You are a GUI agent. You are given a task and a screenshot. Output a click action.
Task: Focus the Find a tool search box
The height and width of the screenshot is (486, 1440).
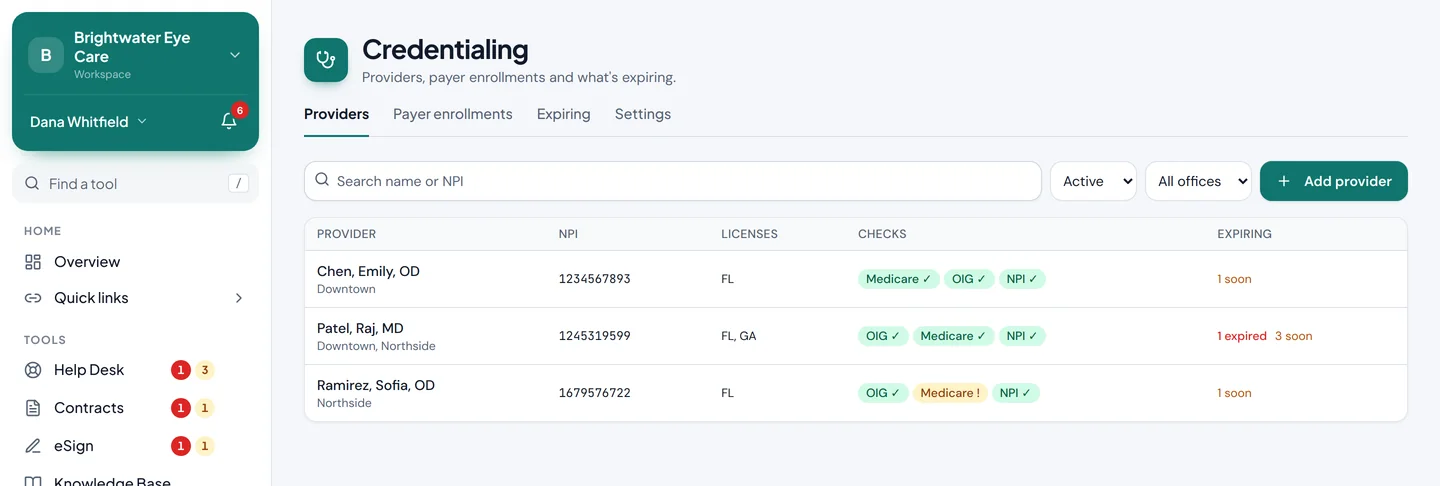coord(135,184)
